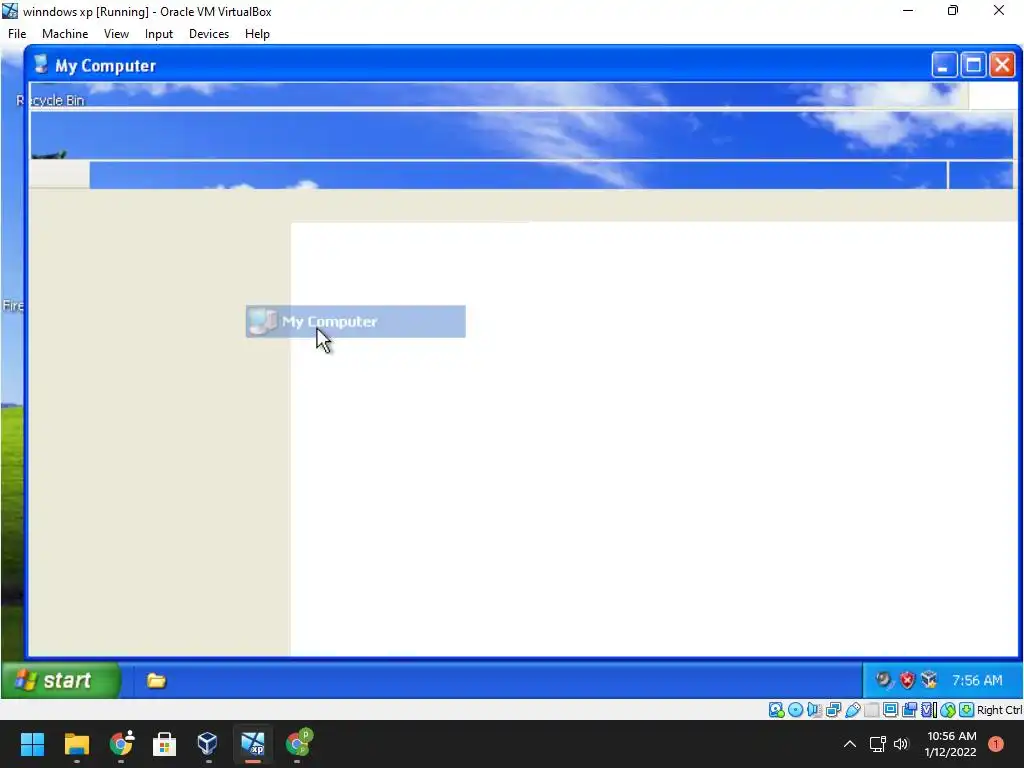Select the My Computer item under cursor
The height and width of the screenshot is (768, 1024).
[355, 321]
